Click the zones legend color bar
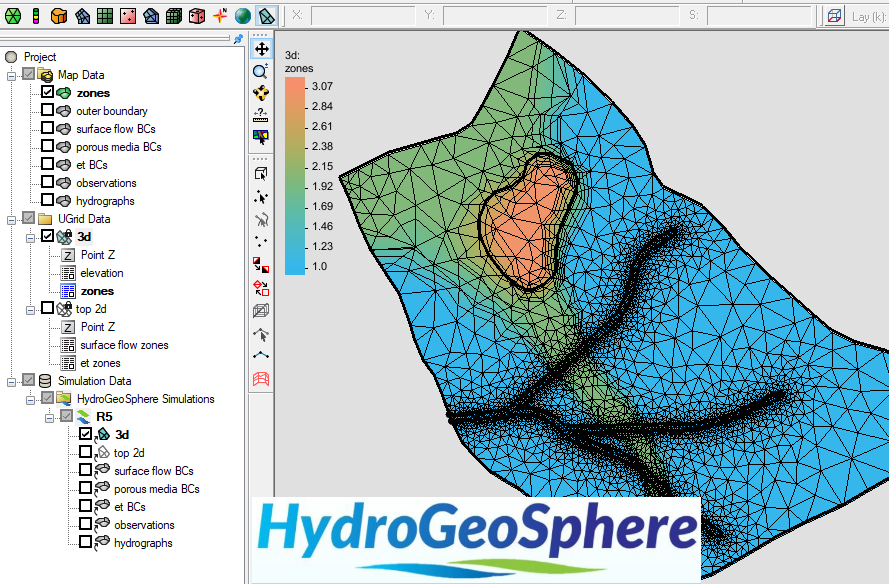 294,176
